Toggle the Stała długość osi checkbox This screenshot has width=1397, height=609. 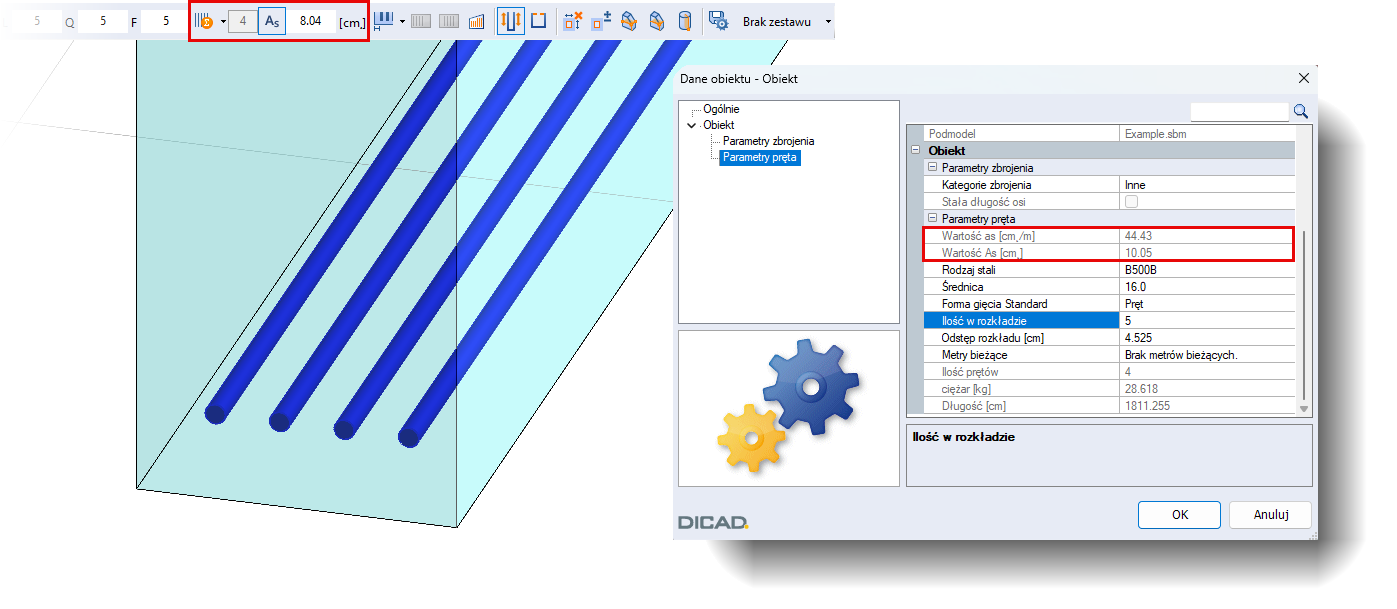pos(1132,202)
